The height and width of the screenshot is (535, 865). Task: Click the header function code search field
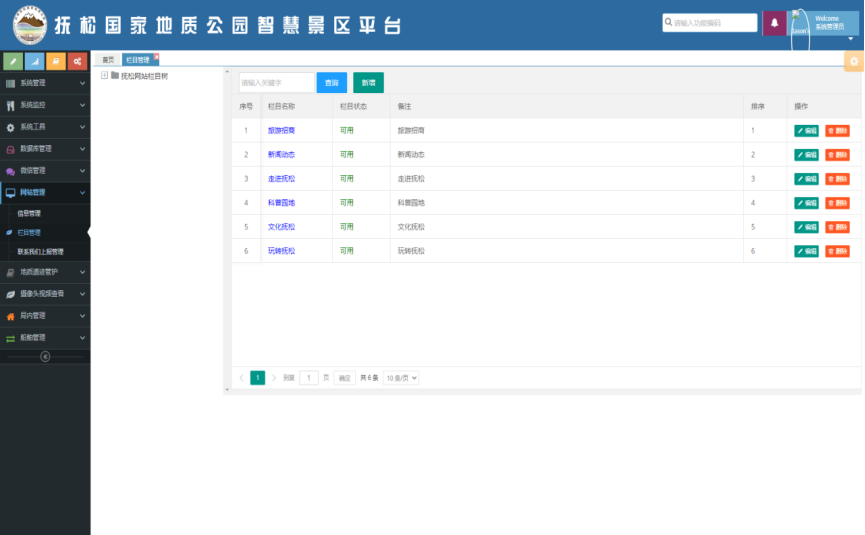click(710, 23)
